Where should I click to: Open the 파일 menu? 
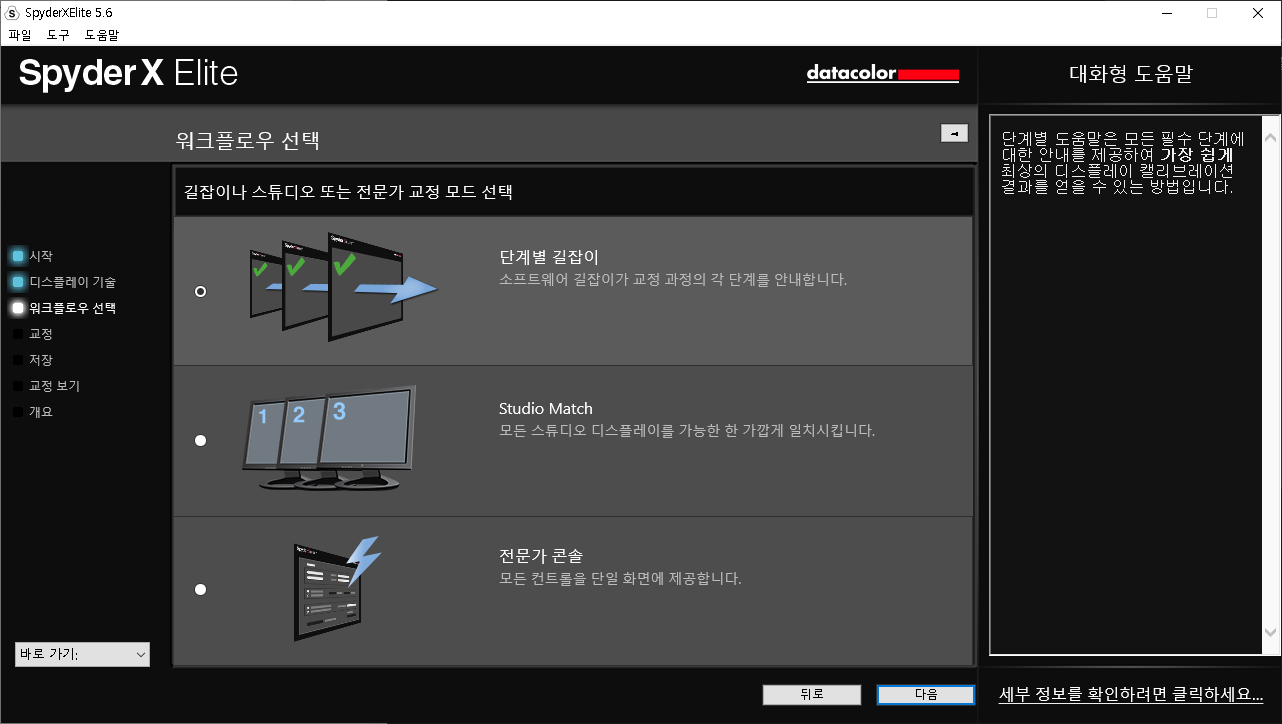[x=20, y=35]
